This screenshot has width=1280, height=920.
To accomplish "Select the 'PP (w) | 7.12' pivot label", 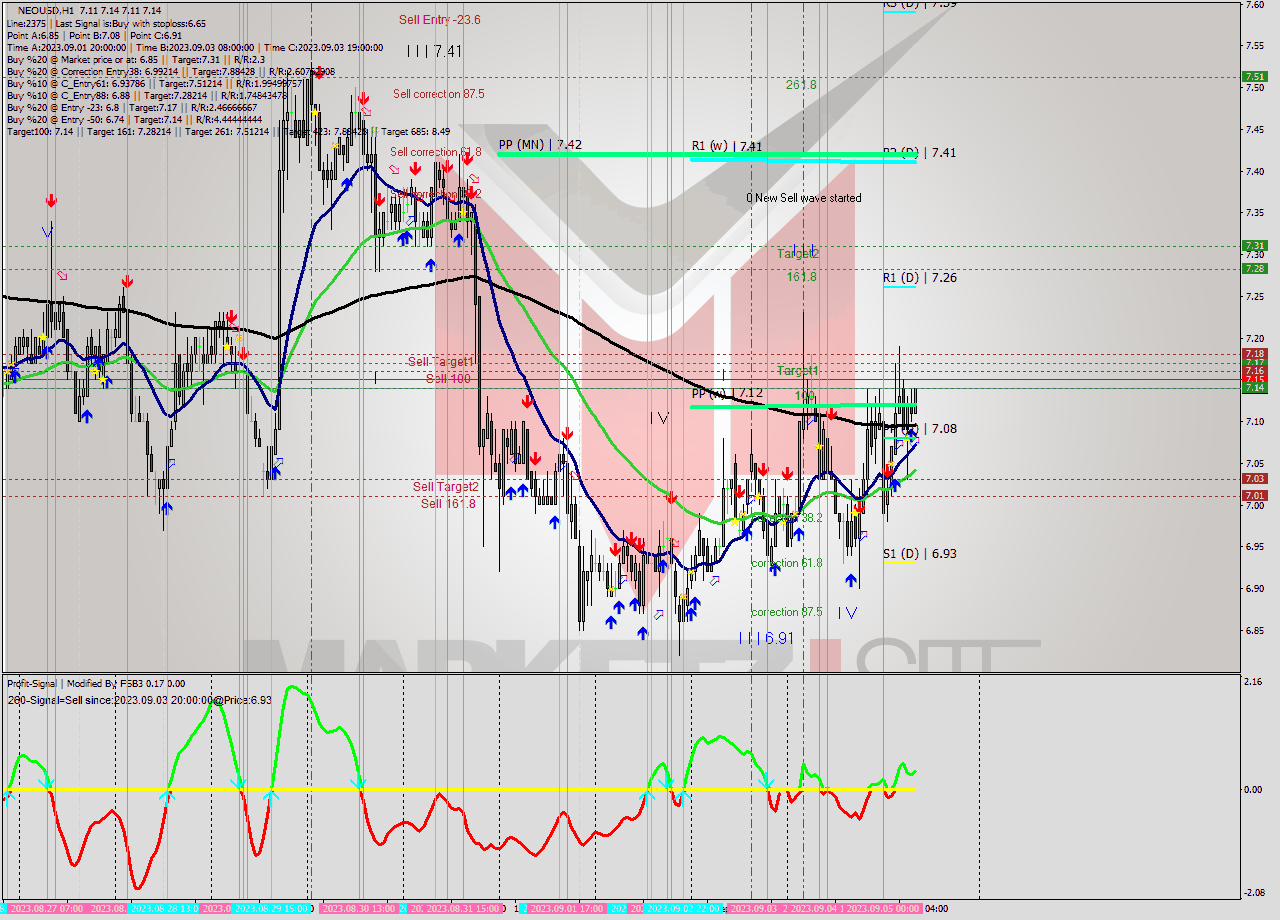I will [x=727, y=393].
